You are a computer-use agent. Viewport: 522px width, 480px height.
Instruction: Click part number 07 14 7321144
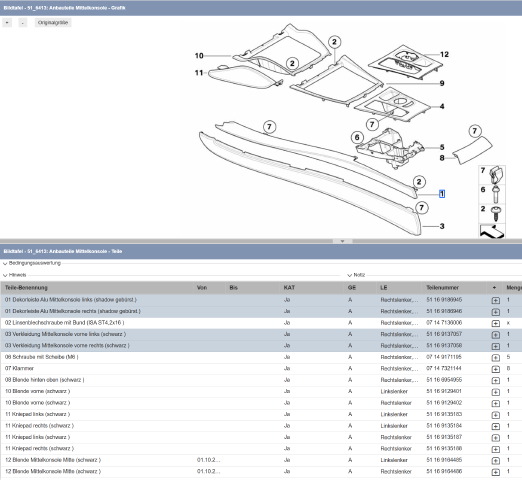(x=444, y=368)
